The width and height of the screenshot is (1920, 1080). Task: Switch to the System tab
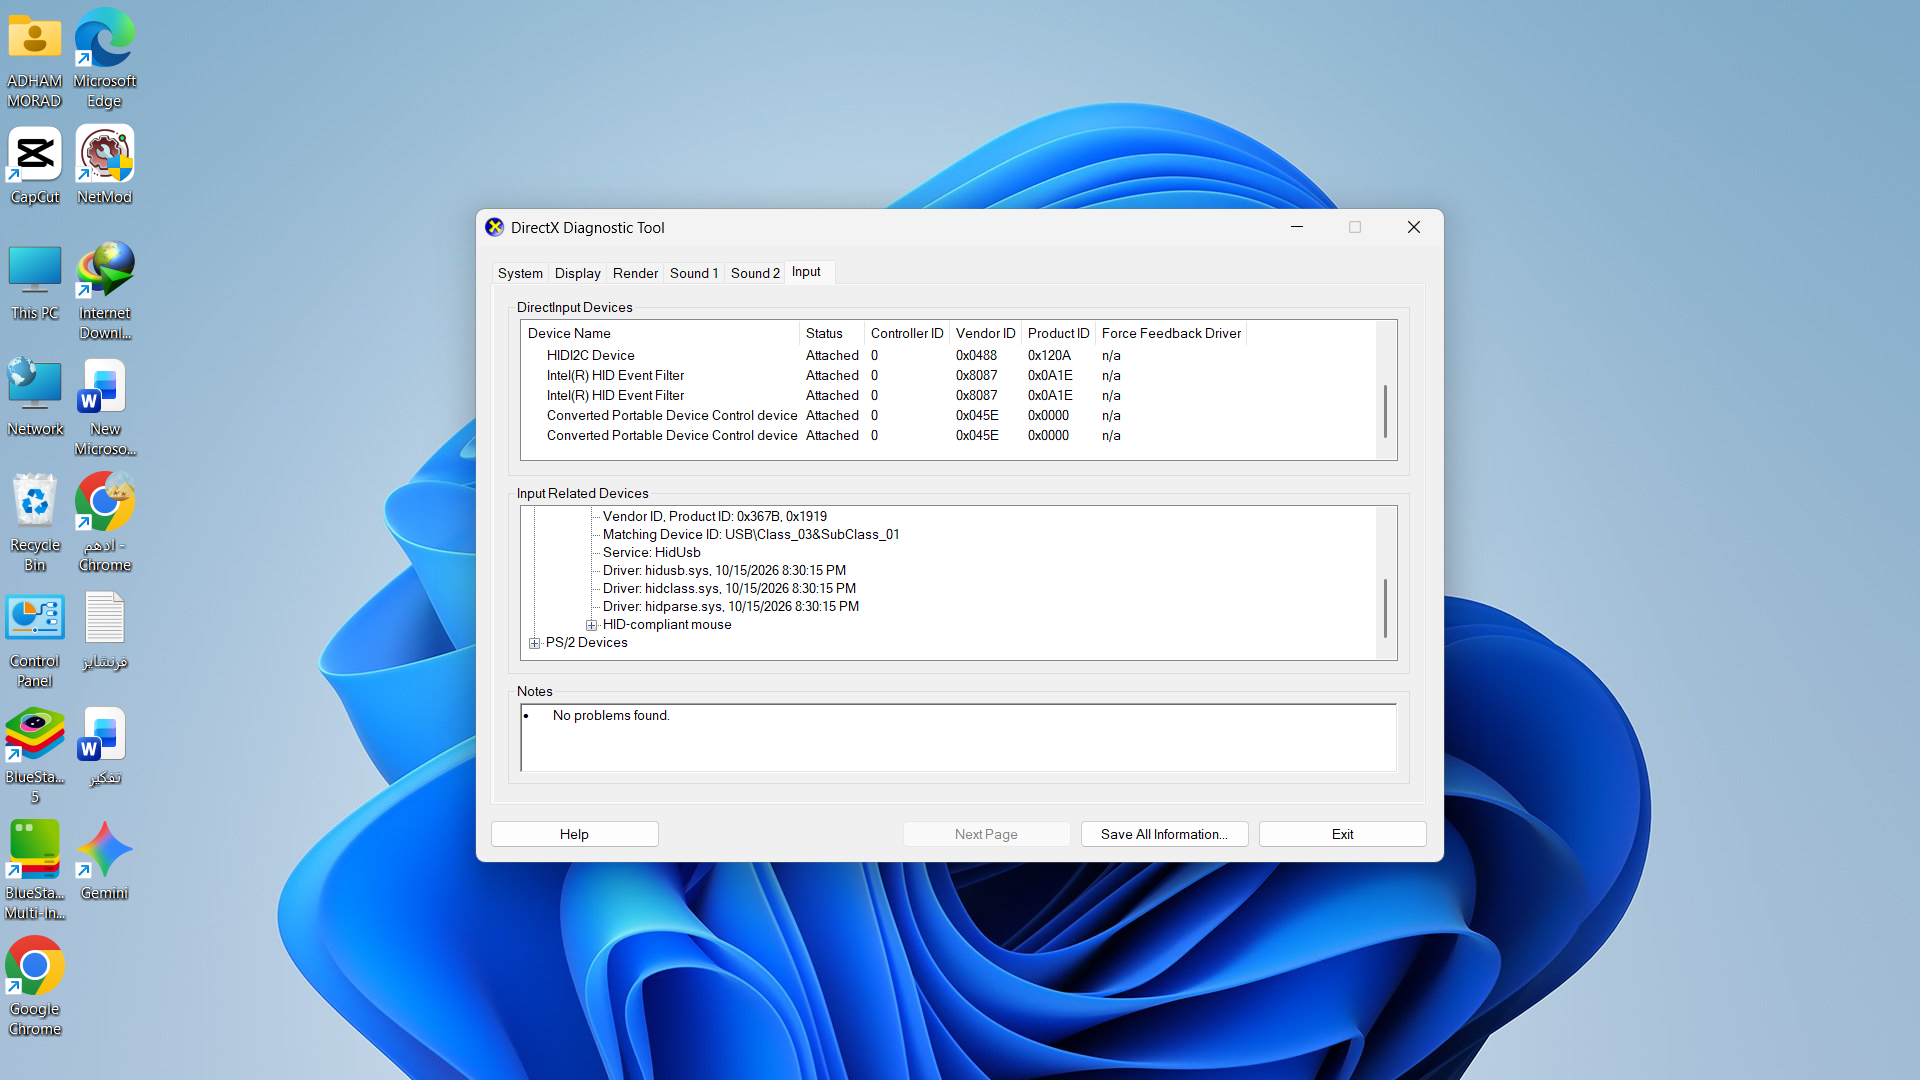[x=520, y=273]
